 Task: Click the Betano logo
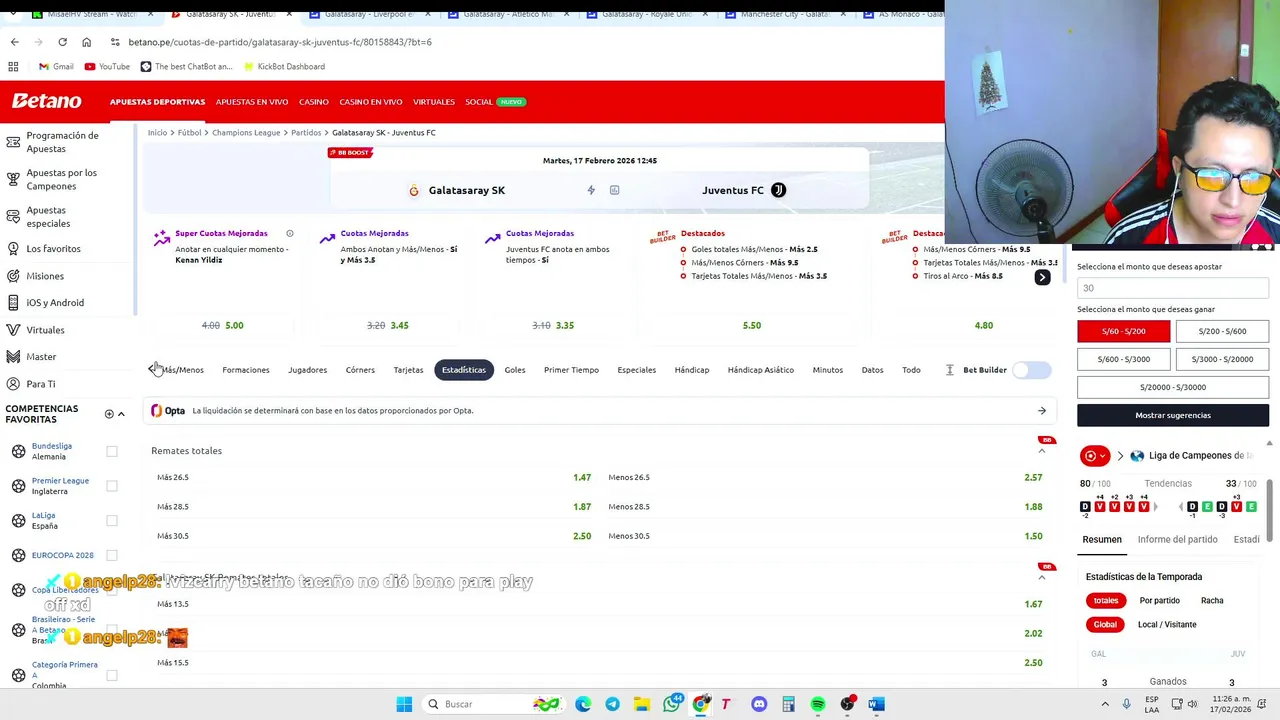pyautogui.click(x=46, y=101)
